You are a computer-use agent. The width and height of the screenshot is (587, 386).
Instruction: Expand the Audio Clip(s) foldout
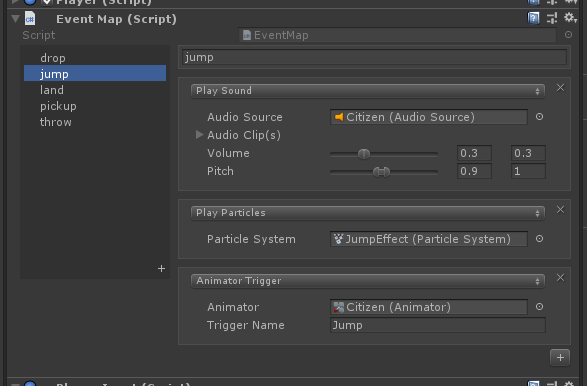pos(200,135)
